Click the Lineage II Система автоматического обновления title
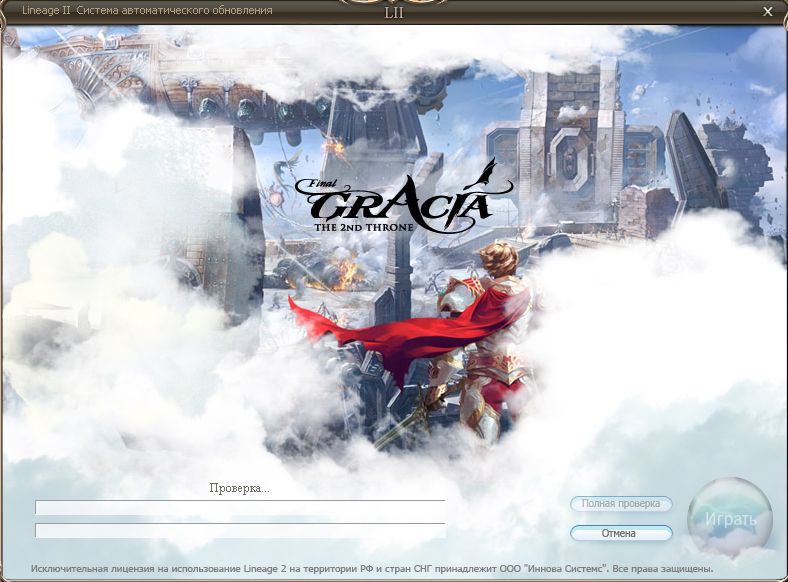The width and height of the screenshot is (788, 582). click(x=147, y=11)
